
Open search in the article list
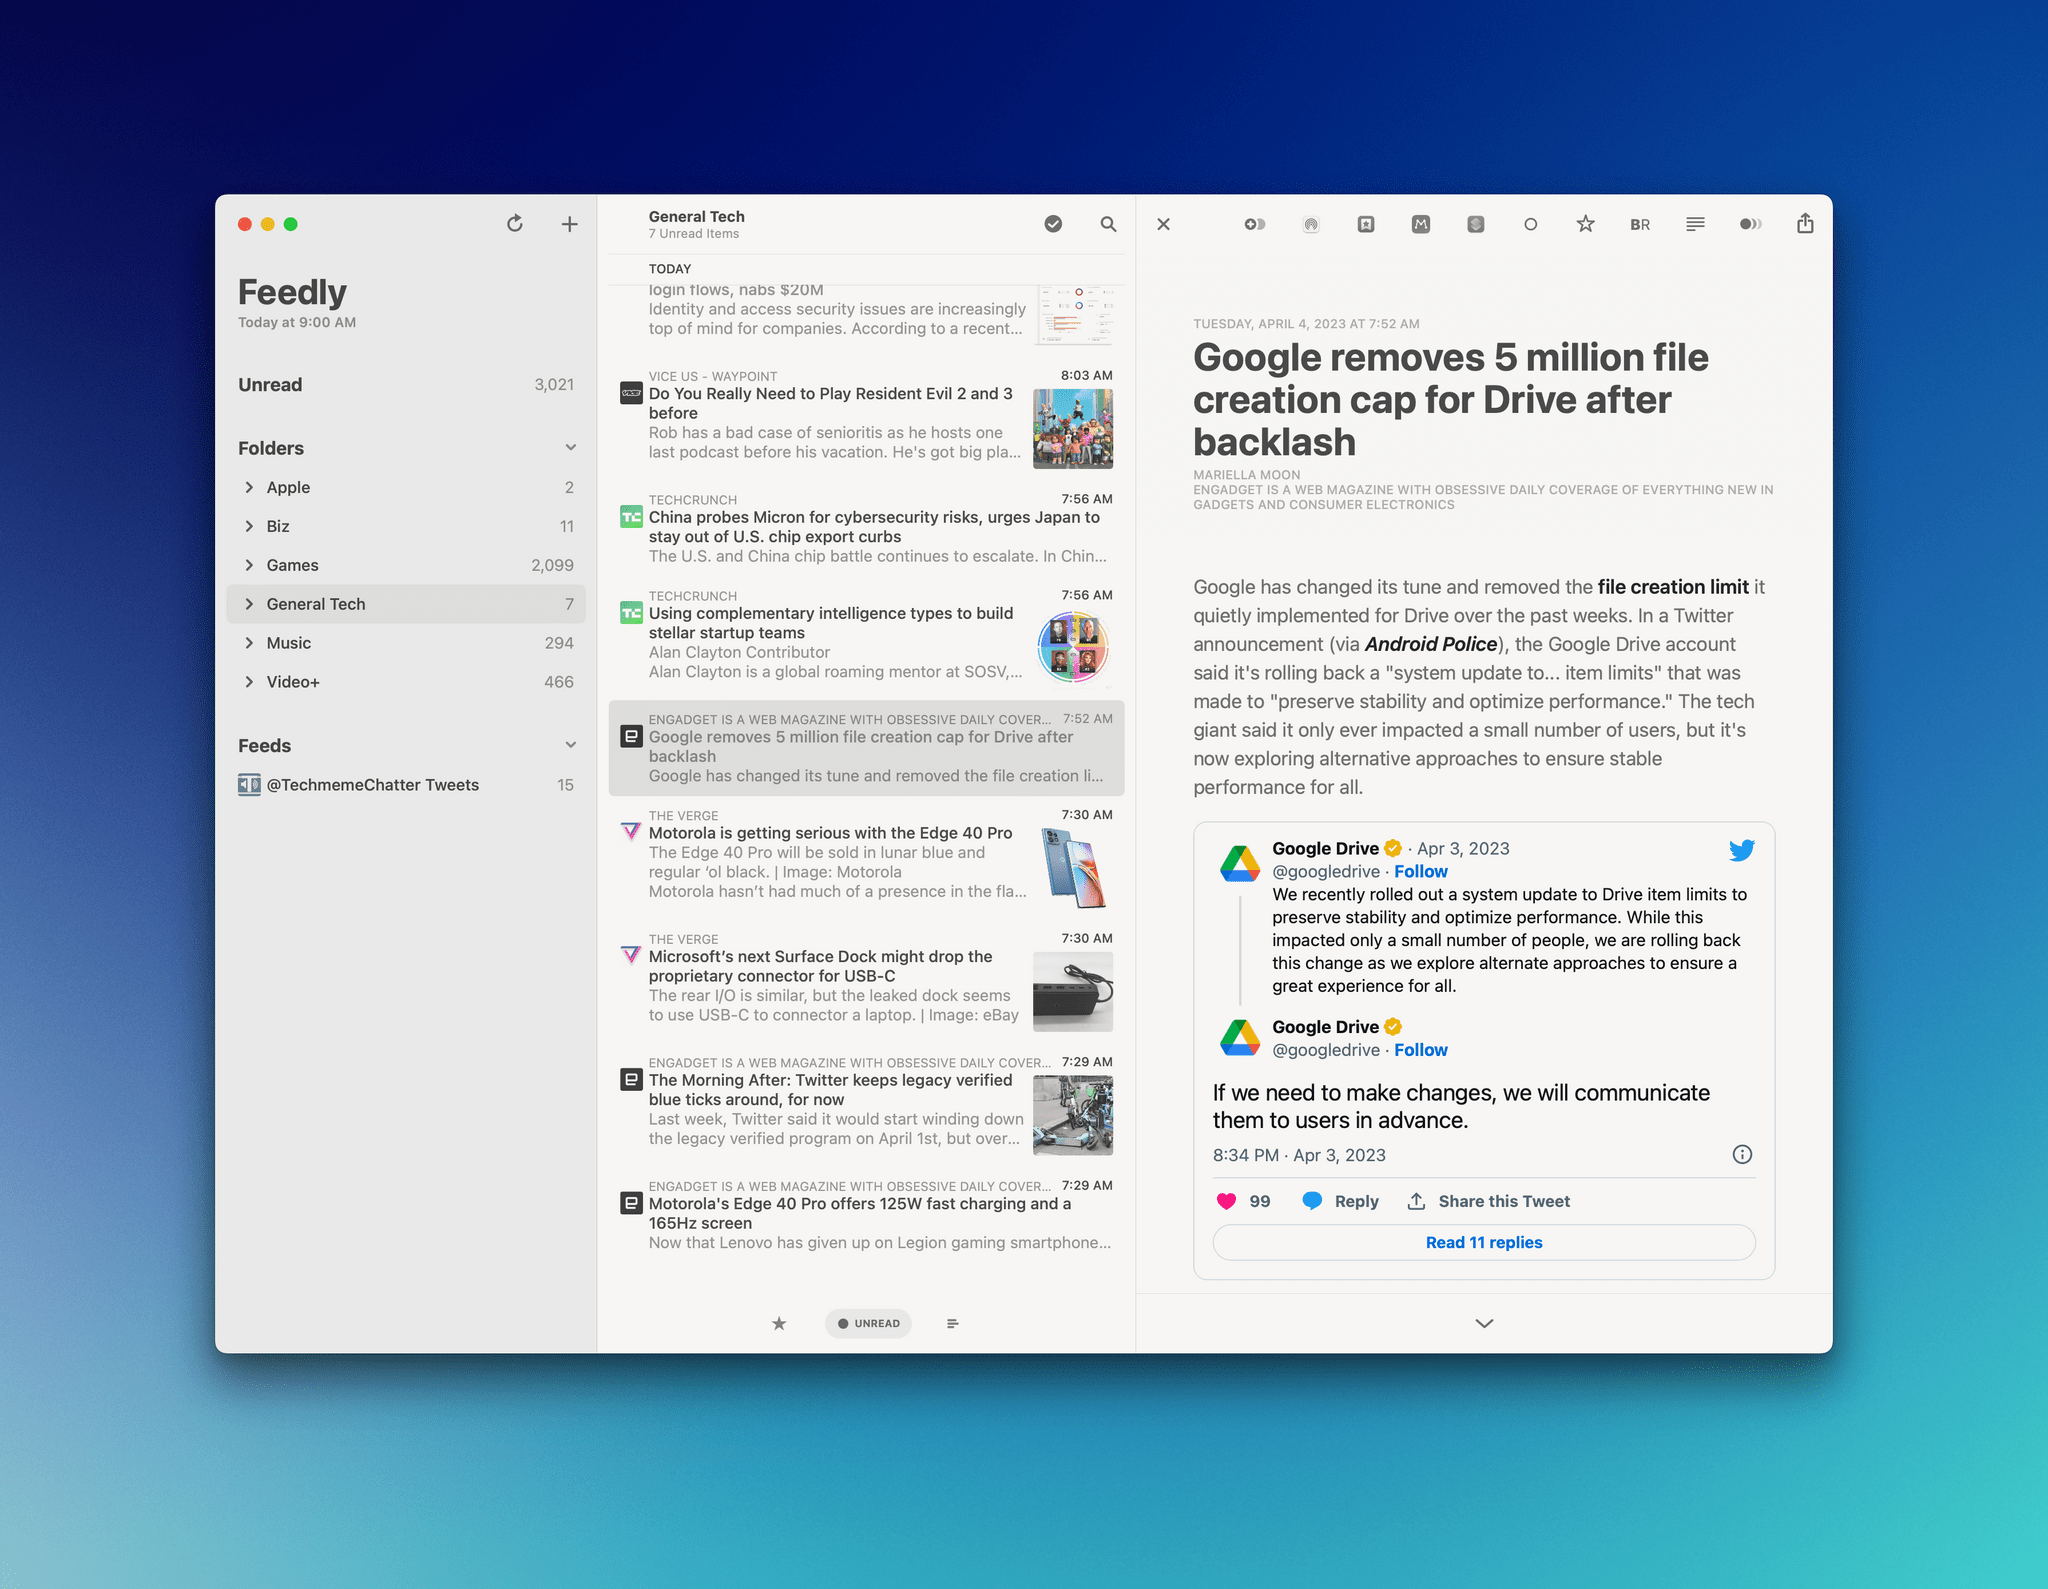(1108, 224)
